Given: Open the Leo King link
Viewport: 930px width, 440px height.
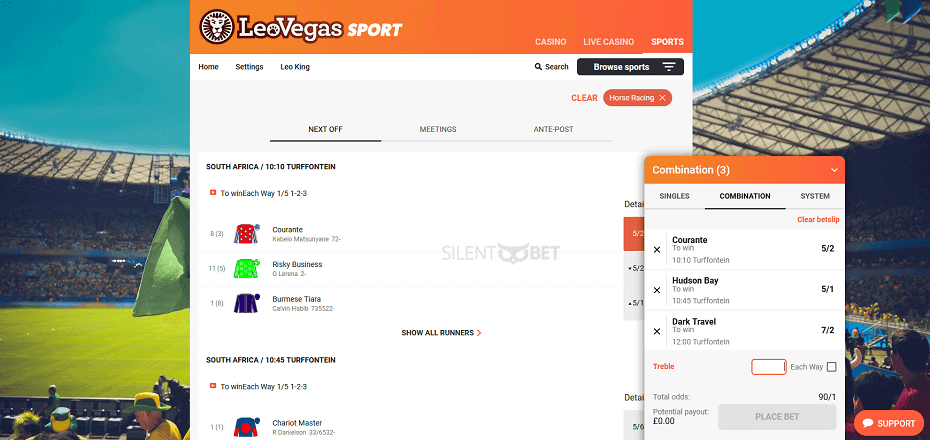Looking at the screenshot, I should [295, 67].
